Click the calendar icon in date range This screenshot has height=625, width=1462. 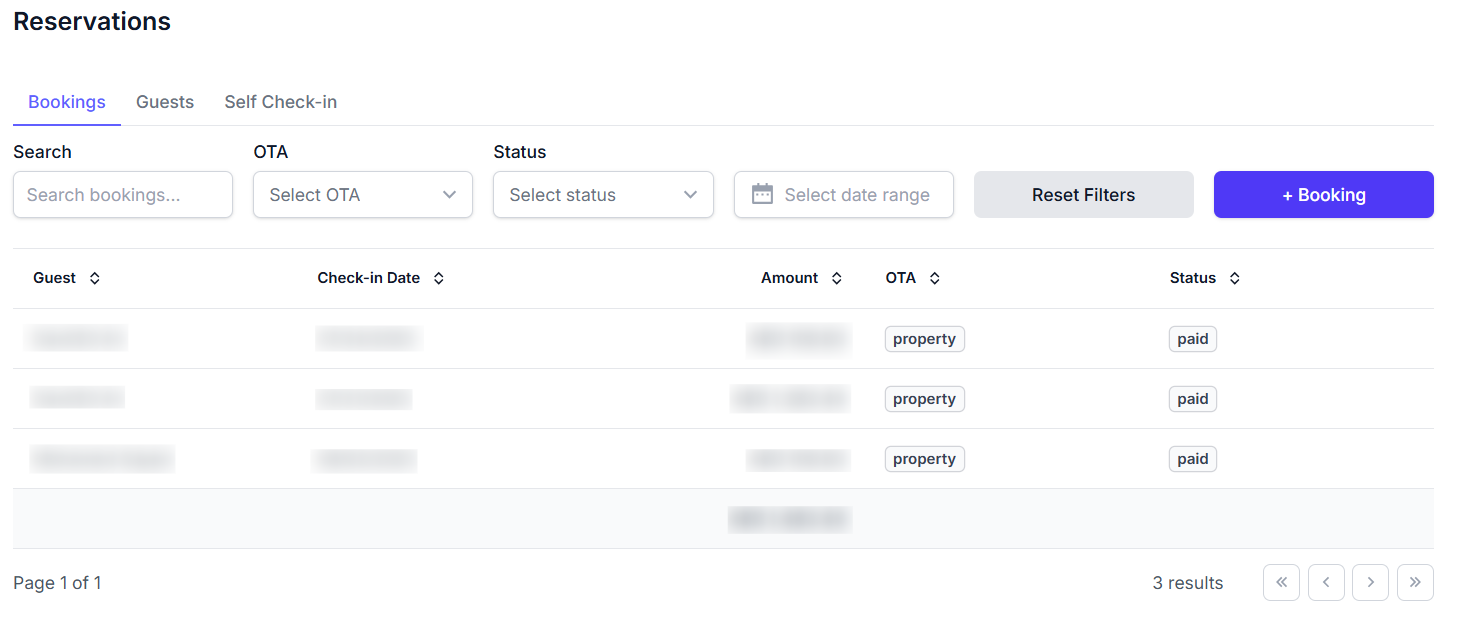762,195
